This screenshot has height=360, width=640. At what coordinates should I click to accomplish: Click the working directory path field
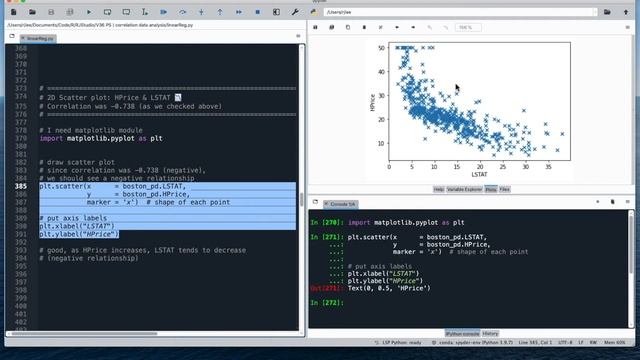click(458, 12)
